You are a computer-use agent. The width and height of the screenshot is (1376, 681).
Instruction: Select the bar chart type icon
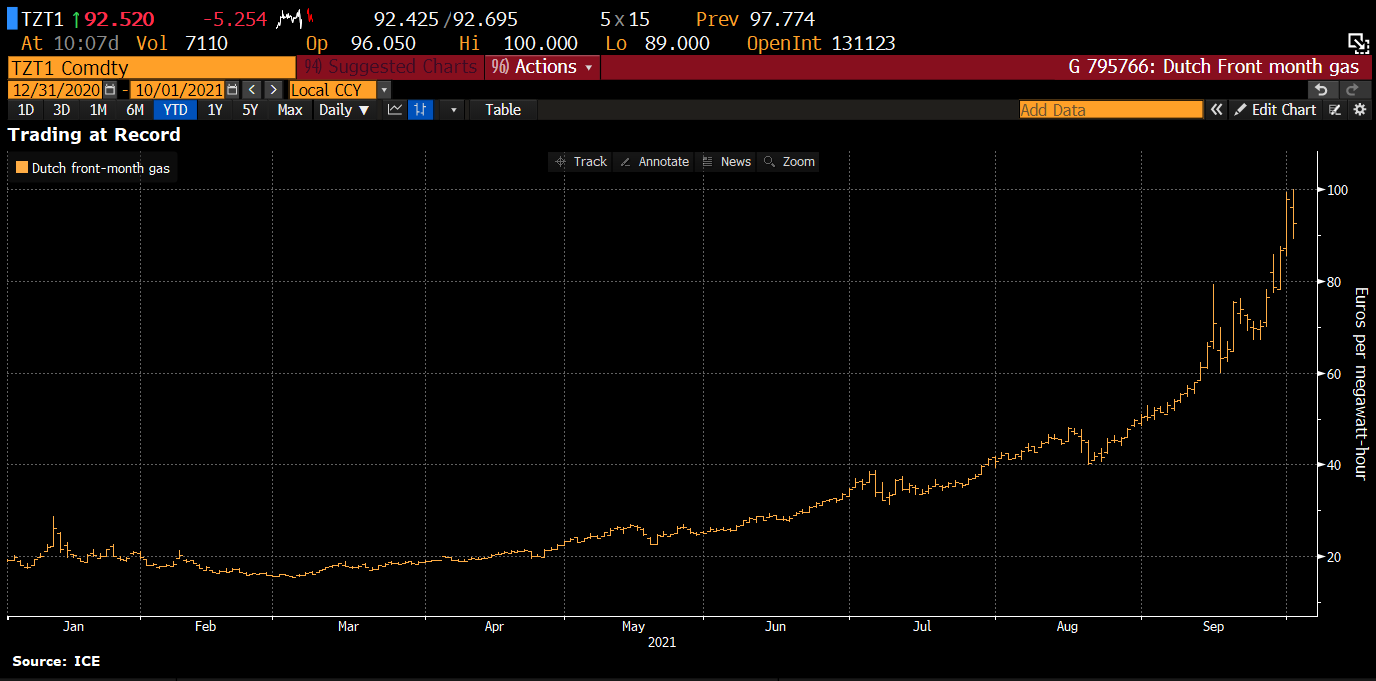(421, 110)
